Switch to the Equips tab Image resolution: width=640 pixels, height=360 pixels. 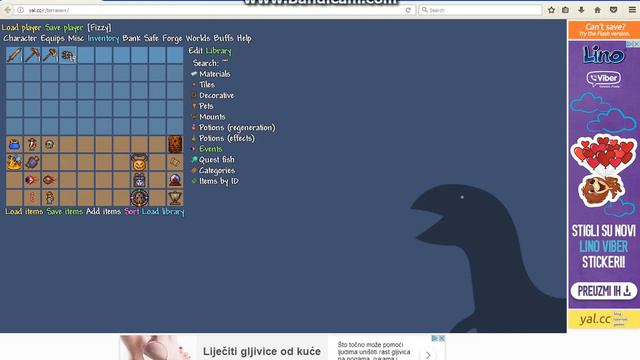(52, 38)
